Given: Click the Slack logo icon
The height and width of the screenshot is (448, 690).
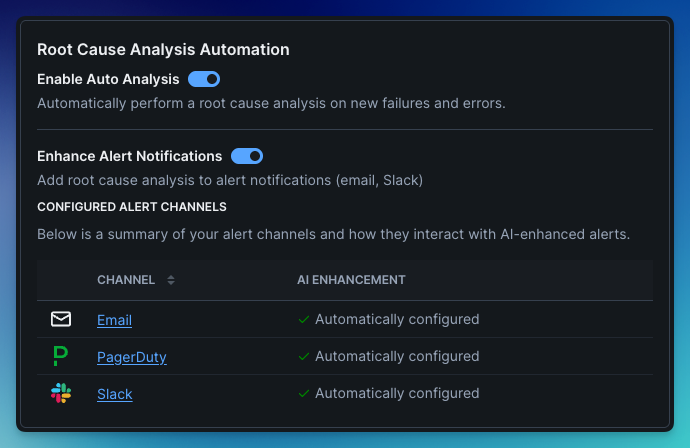Looking at the screenshot, I should [x=61, y=394].
